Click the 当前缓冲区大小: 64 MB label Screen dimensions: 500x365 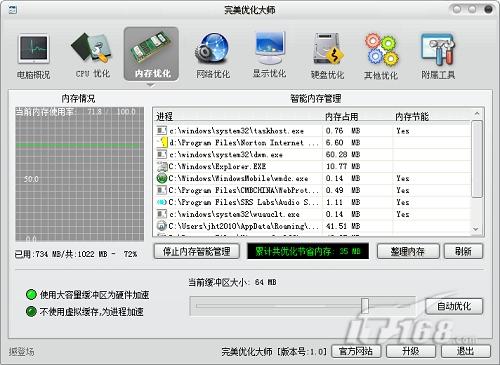coord(233,282)
